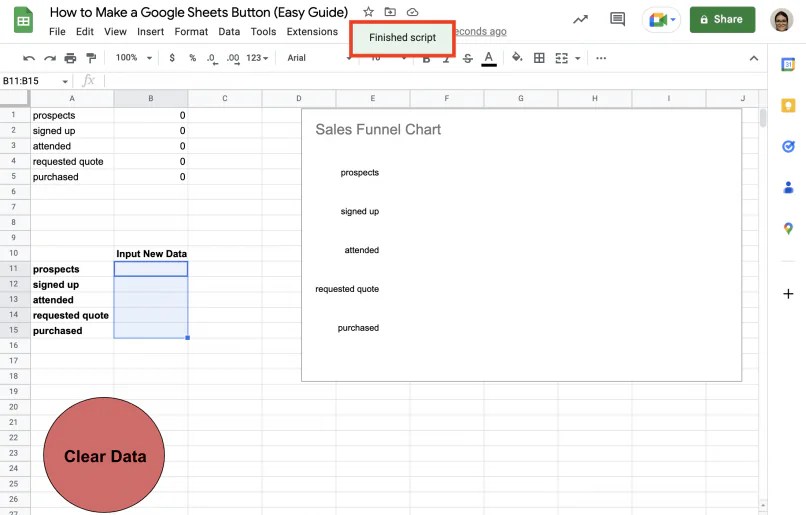Select the Sales Funnel Chart title
The height and width of the screenshot is (515, 806).
[x=378, y=130]
